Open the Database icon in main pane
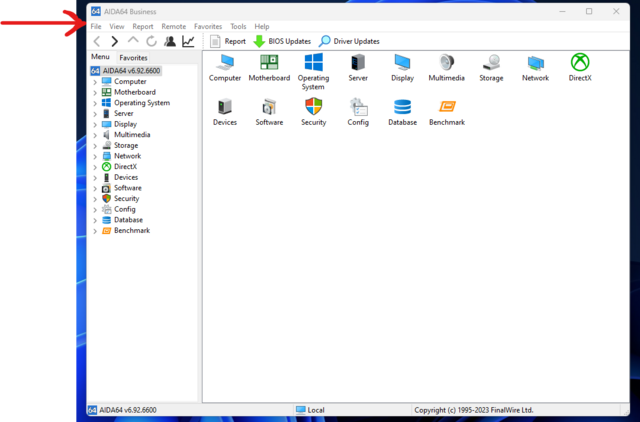The width and height of the screenshot is (640, 422). click(x=403, y=108)
